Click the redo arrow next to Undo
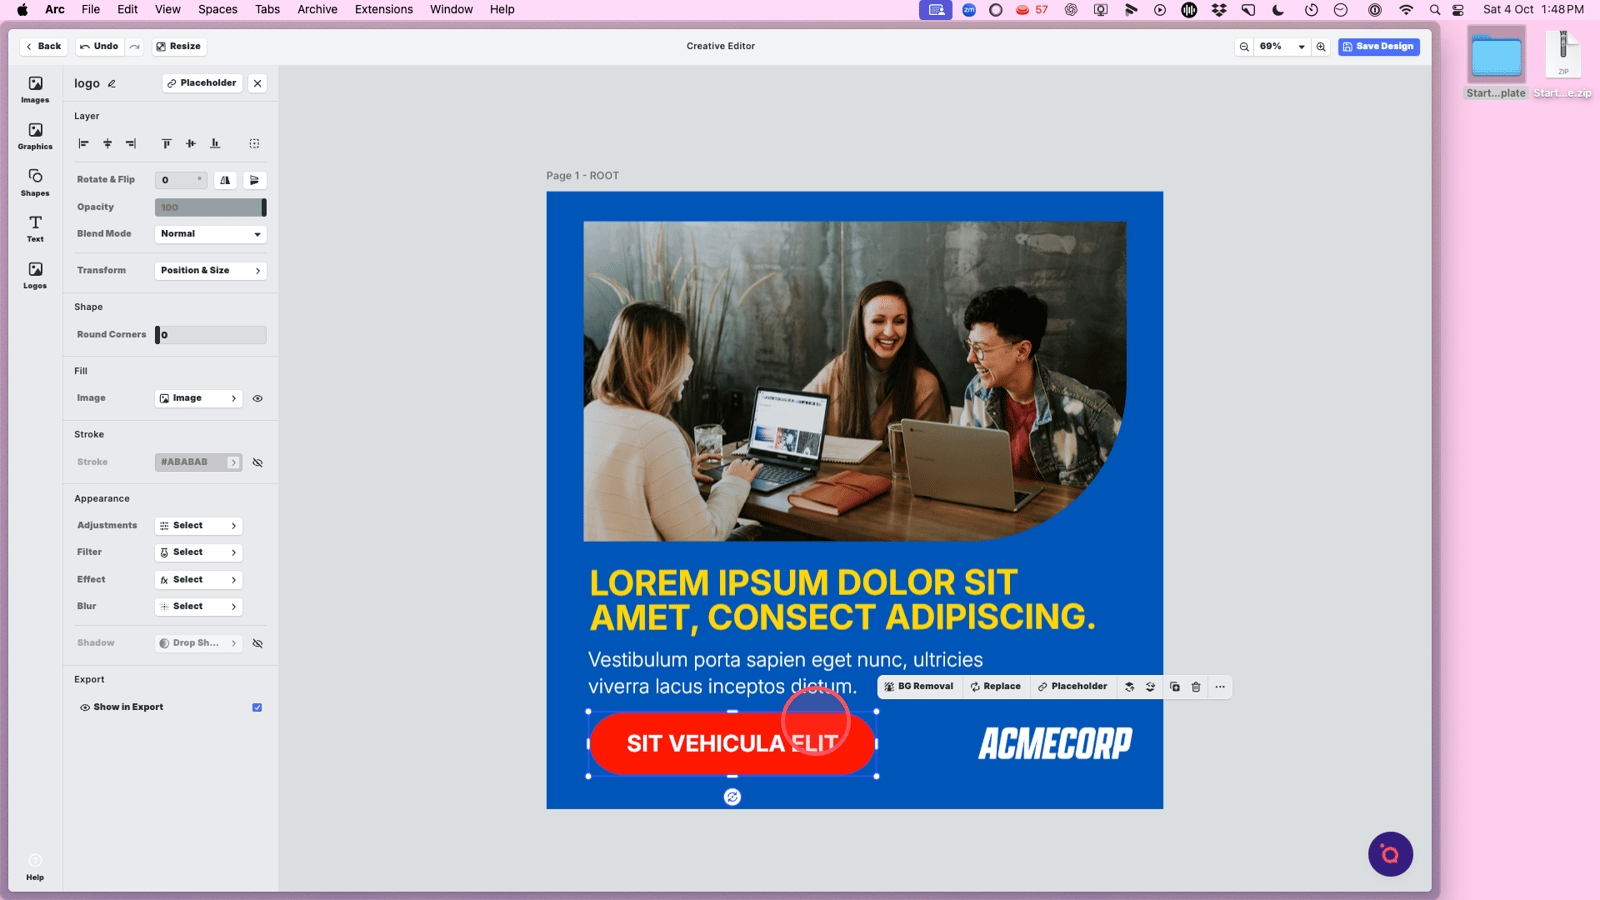This screenshot has width=1600, height=900. tap(135, 47)
